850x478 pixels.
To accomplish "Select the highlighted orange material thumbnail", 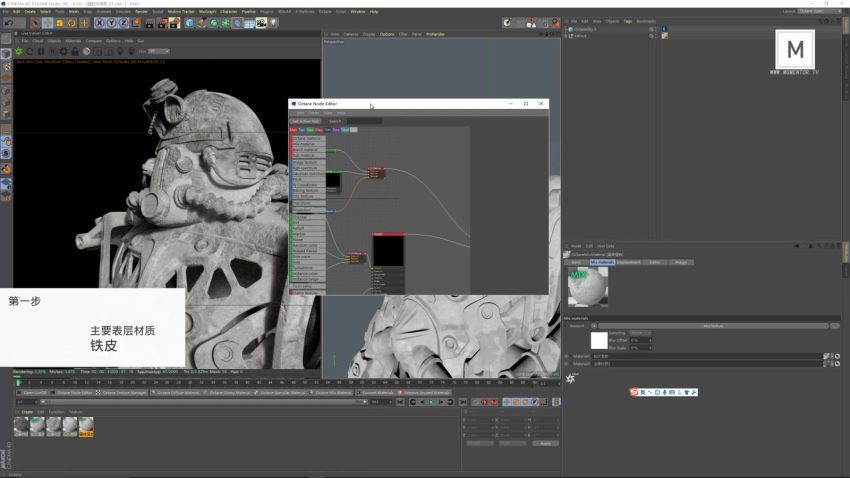I will pyautogui.click(x=86, y=427).
